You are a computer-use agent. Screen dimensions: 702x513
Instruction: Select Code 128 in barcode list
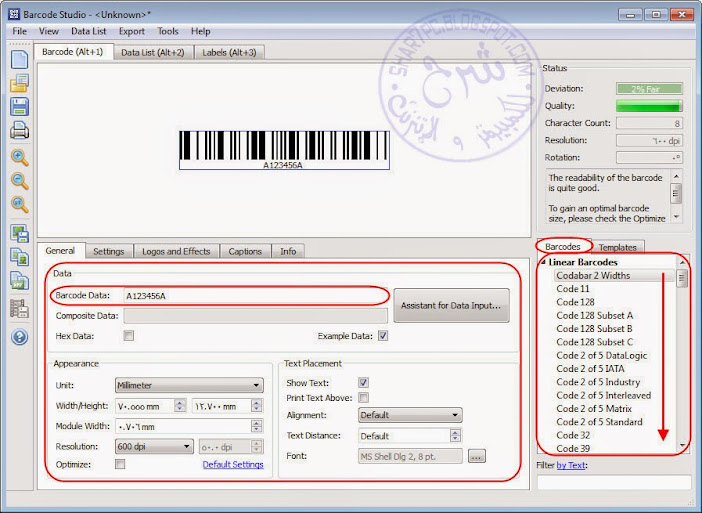click(575, 302)
